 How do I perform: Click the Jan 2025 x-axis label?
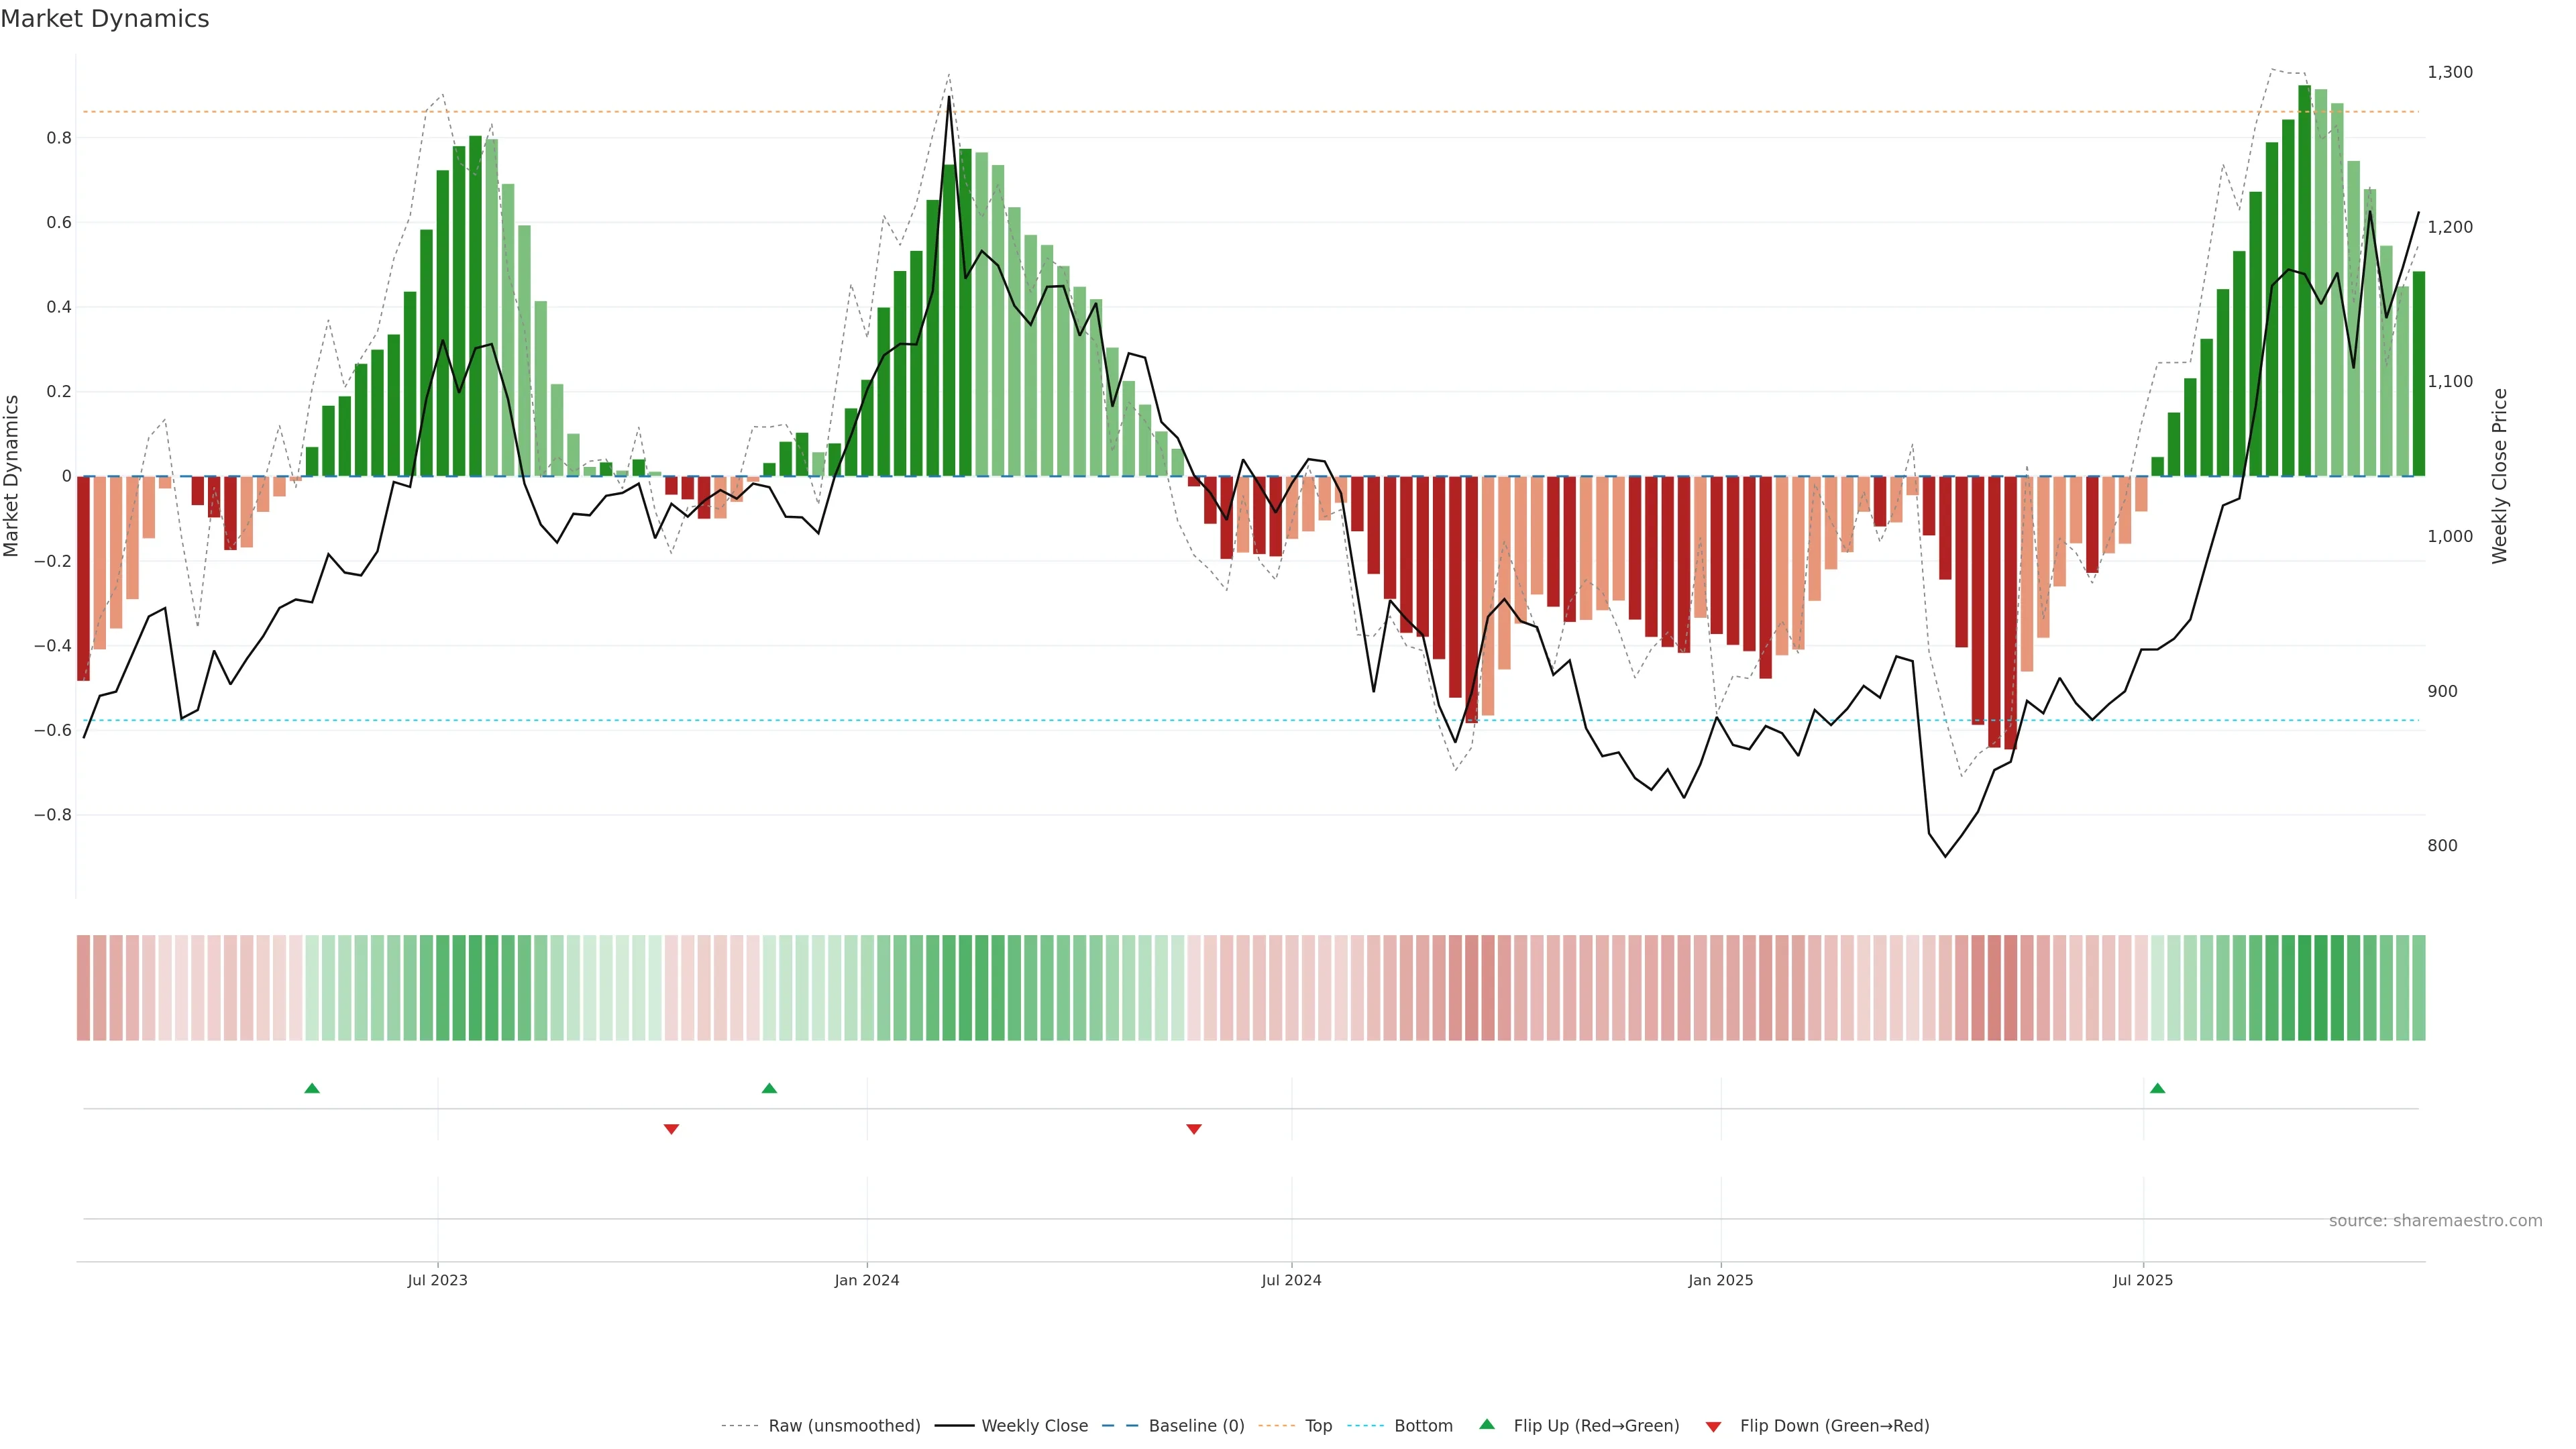(1720, 1280)
